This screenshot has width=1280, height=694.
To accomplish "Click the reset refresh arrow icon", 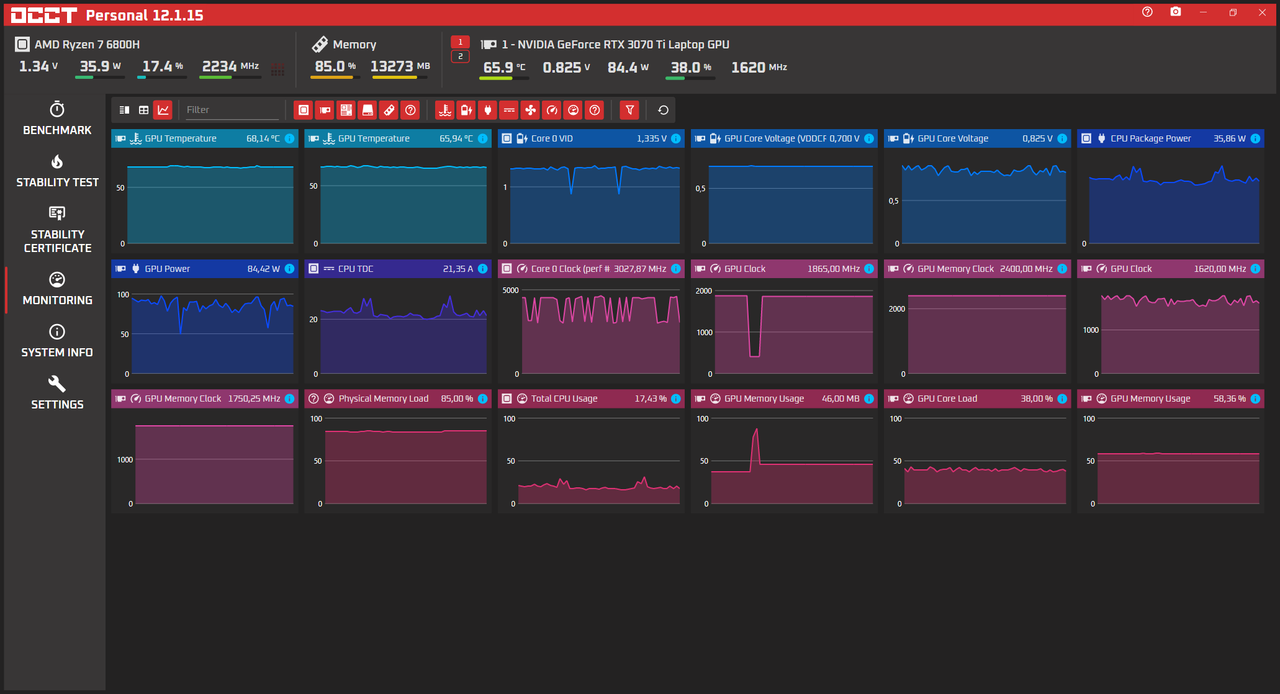I will (x=663, y=110).
